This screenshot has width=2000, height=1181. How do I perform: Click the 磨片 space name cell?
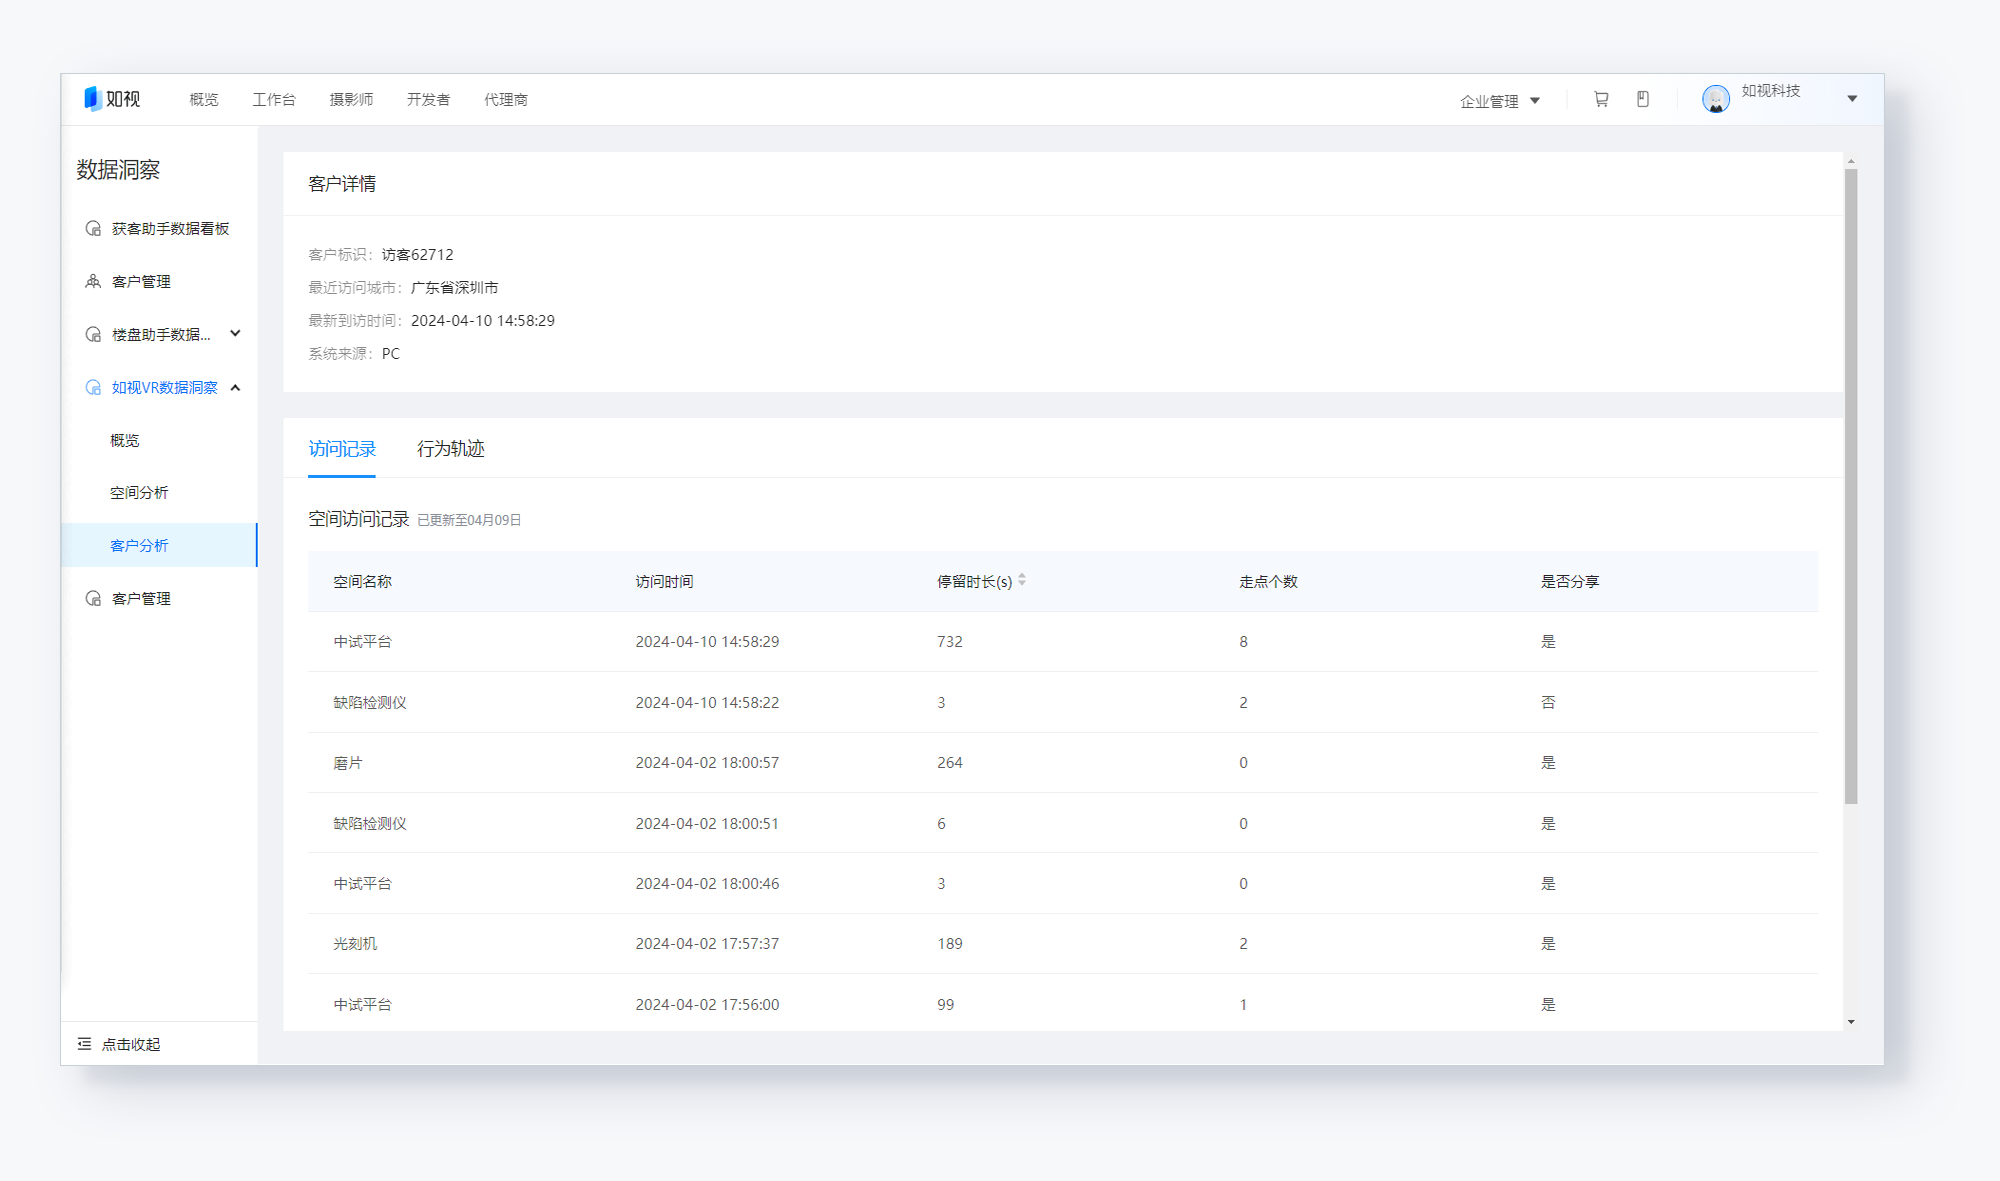(348, 763)
